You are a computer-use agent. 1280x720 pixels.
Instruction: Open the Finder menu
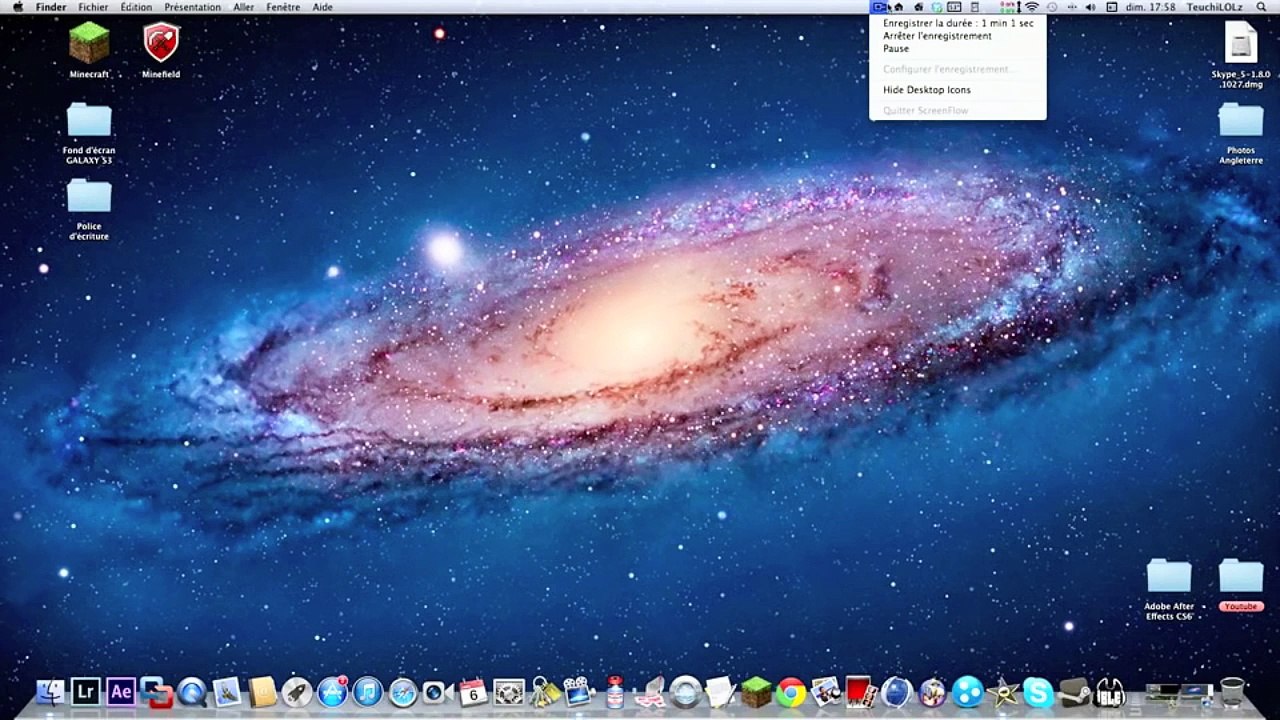click(51, 7)
